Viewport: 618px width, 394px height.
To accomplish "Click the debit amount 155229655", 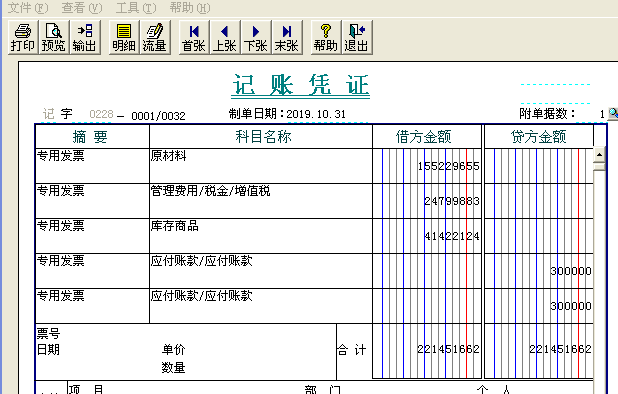I will (449, 166).
